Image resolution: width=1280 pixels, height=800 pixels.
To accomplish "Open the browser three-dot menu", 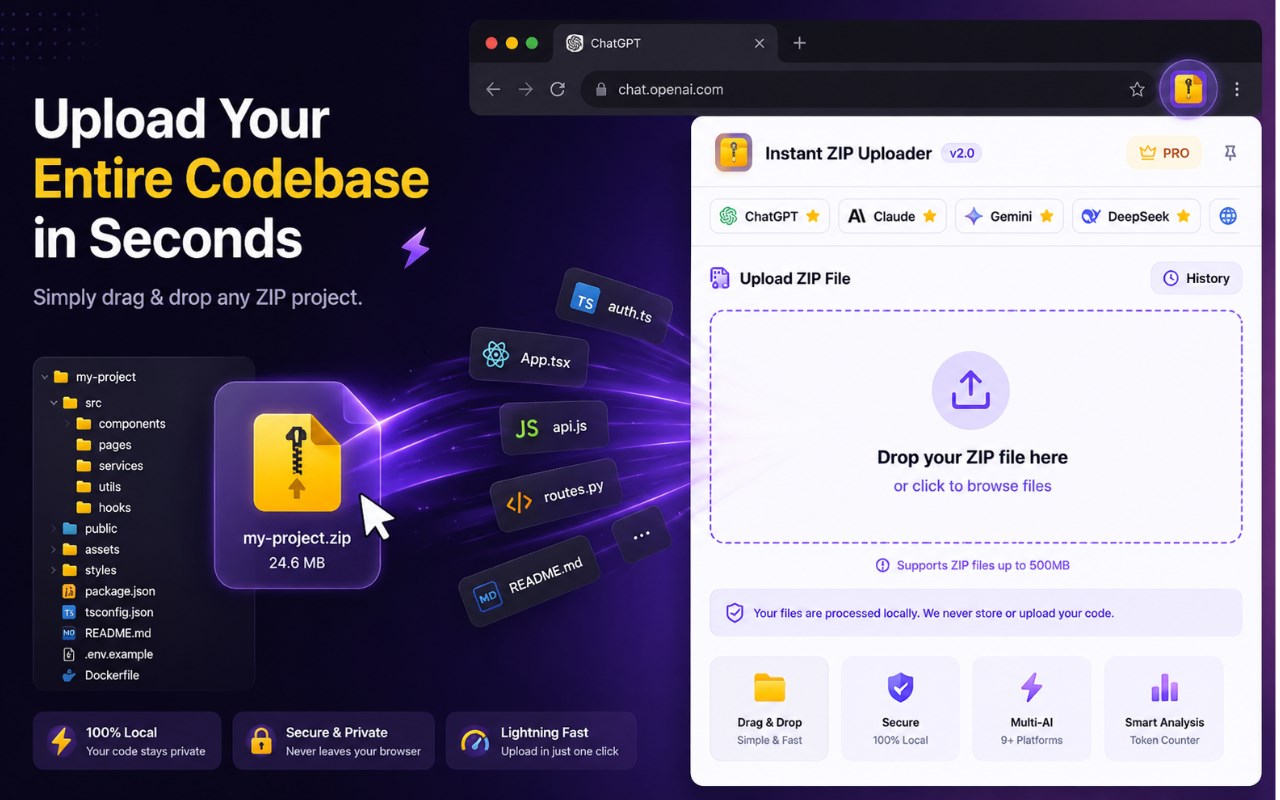I will coord(1237,89).
